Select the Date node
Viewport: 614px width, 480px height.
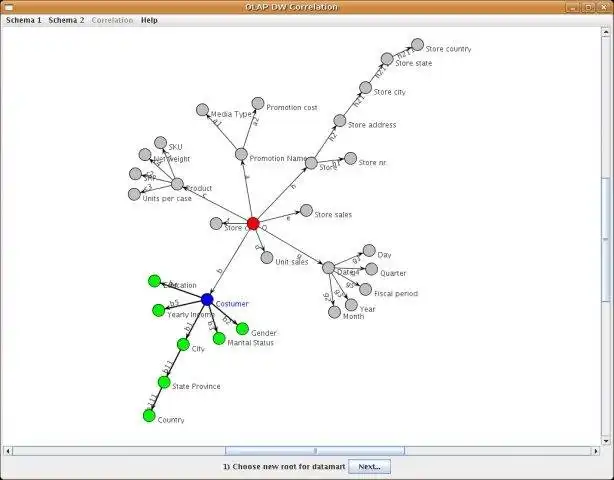[x=329, y=268]
